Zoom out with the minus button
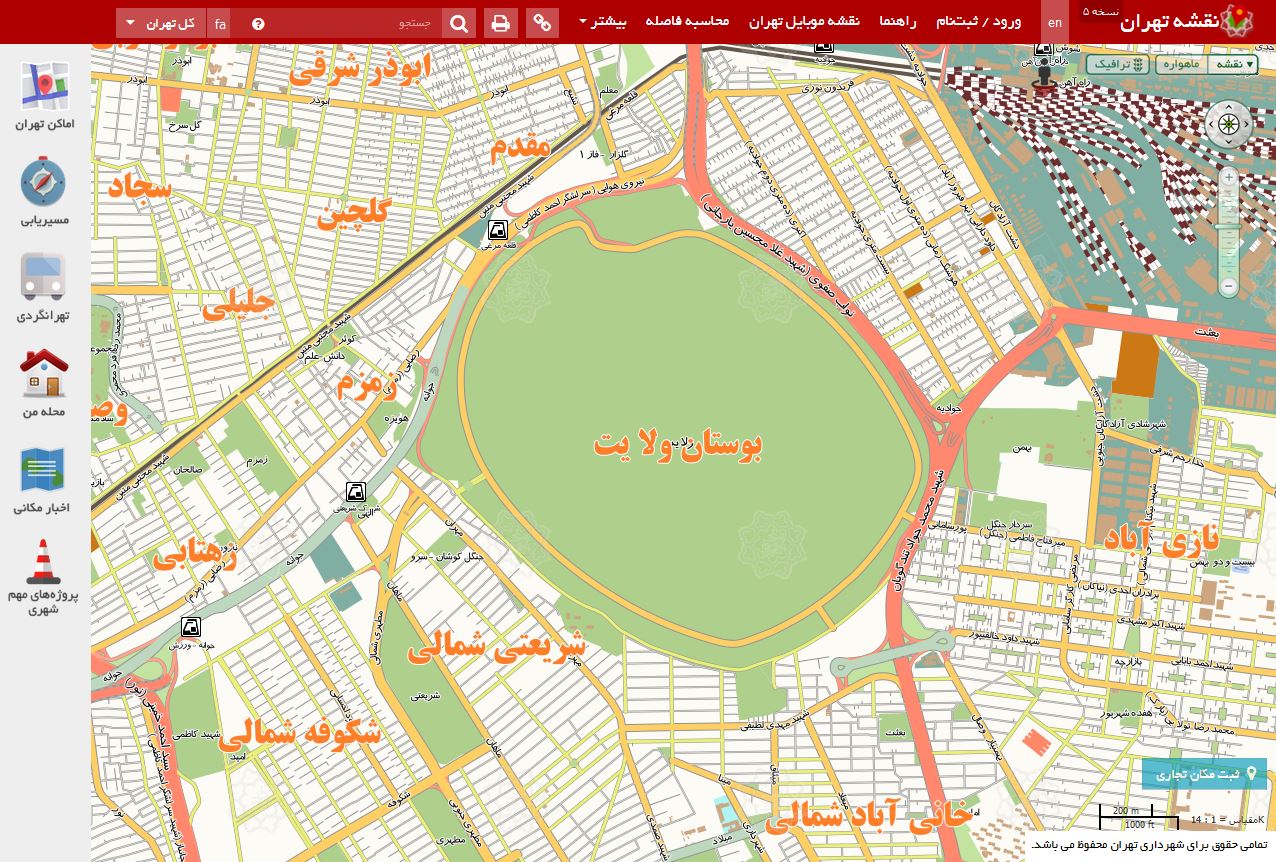This screenshot has height=862, width=1276. (x=1229, y=287)
